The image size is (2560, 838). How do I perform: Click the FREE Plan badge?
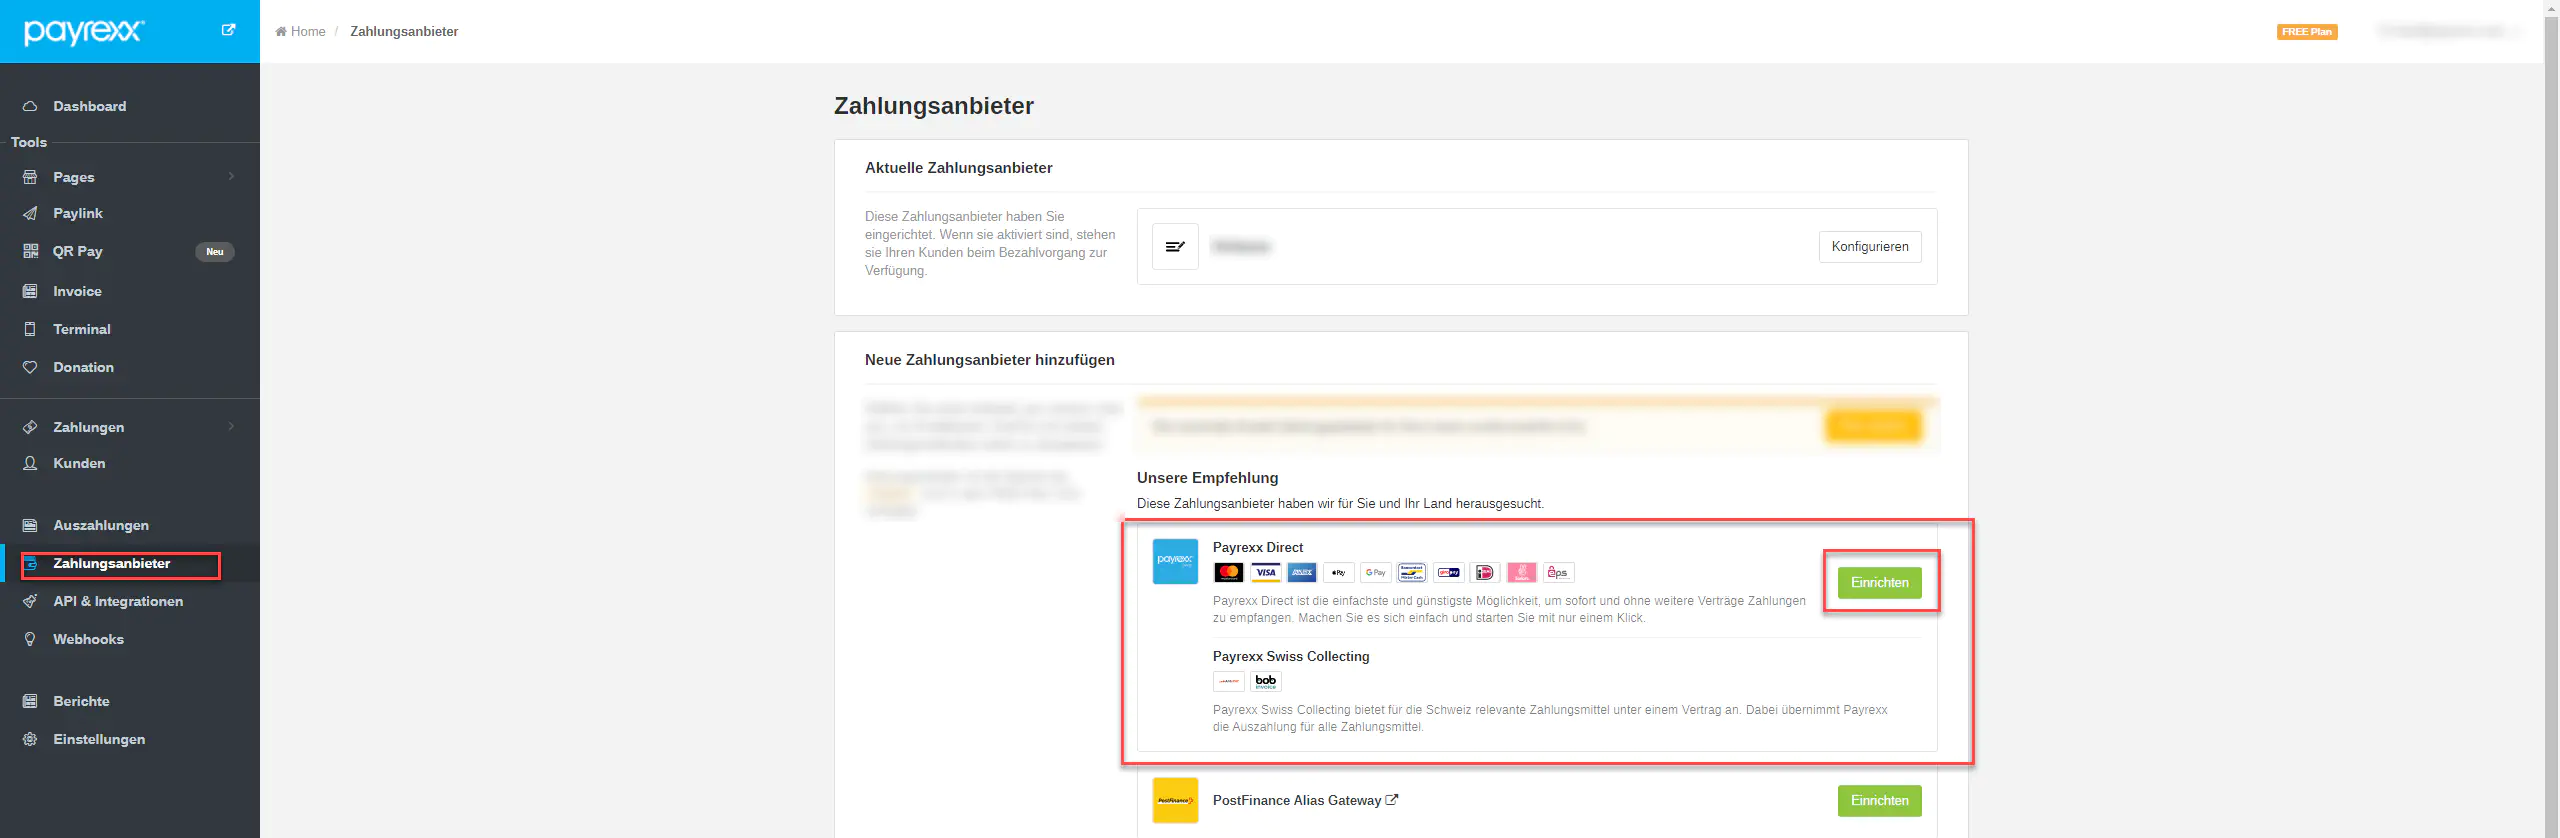2306,32
